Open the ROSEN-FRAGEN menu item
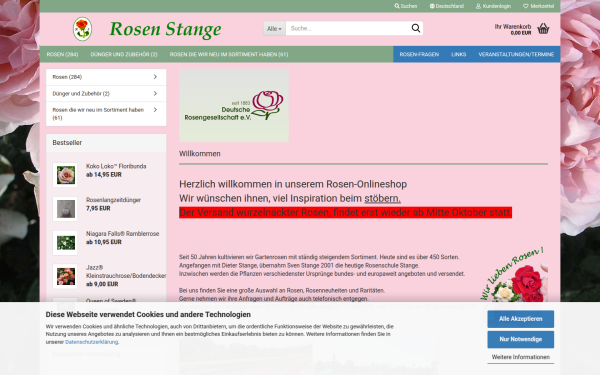This screenshot has height=375, width=600. [x=419, y=54]
